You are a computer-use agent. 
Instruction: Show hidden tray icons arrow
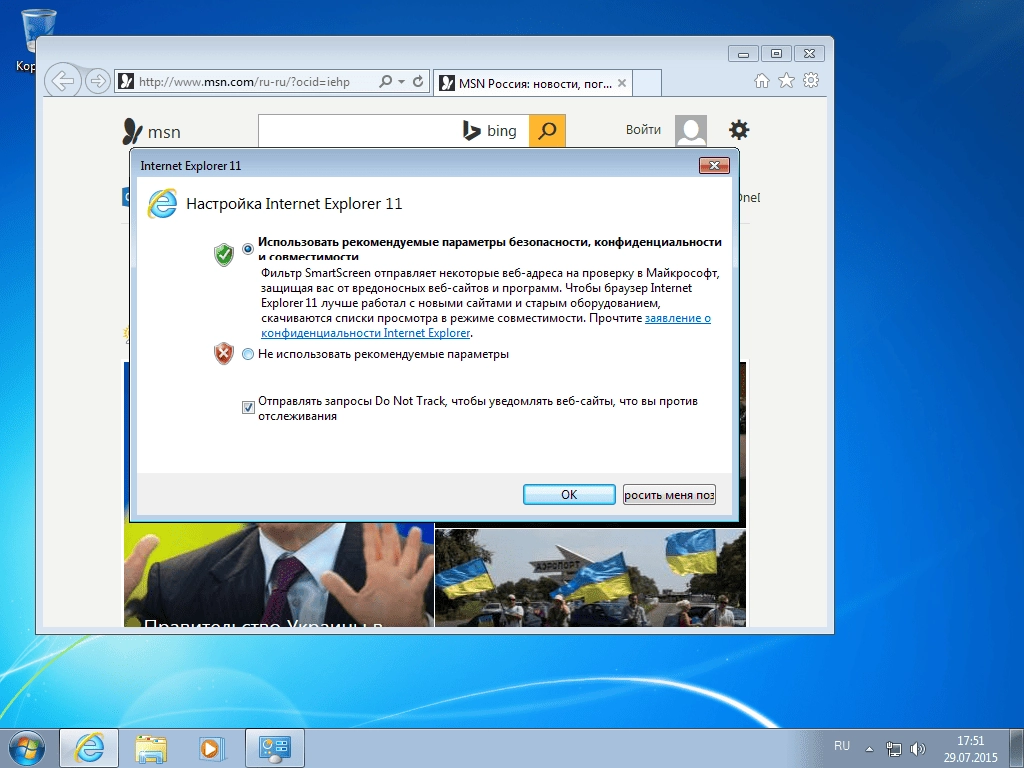(869, 749)
